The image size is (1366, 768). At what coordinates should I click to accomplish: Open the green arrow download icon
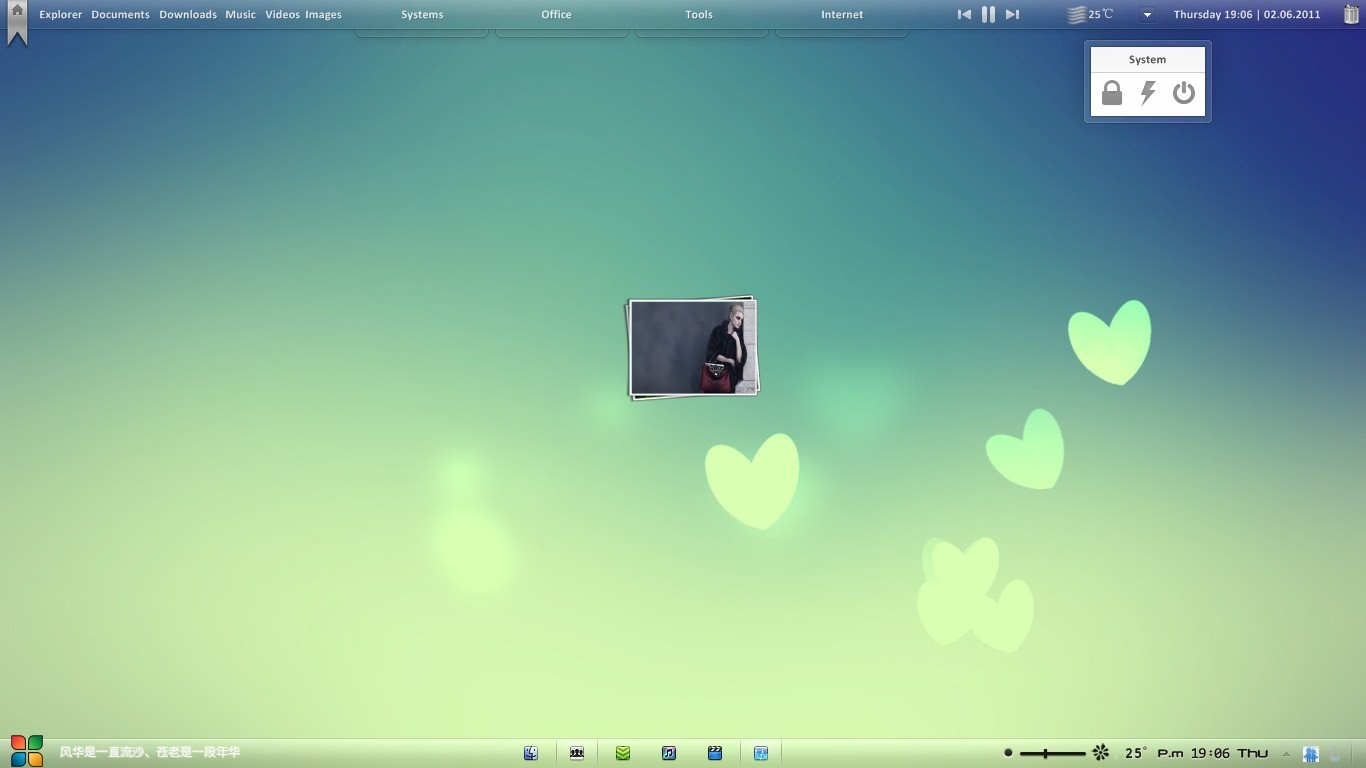623,753
